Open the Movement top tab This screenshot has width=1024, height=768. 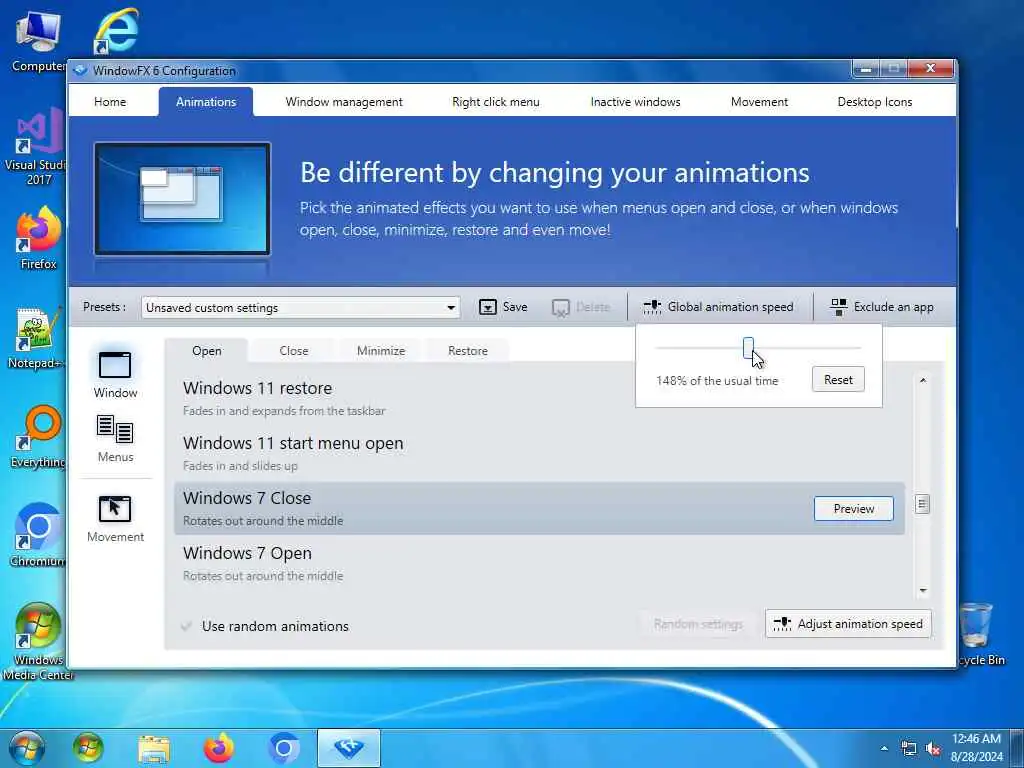pyautogui.click(x=759, y=102)
